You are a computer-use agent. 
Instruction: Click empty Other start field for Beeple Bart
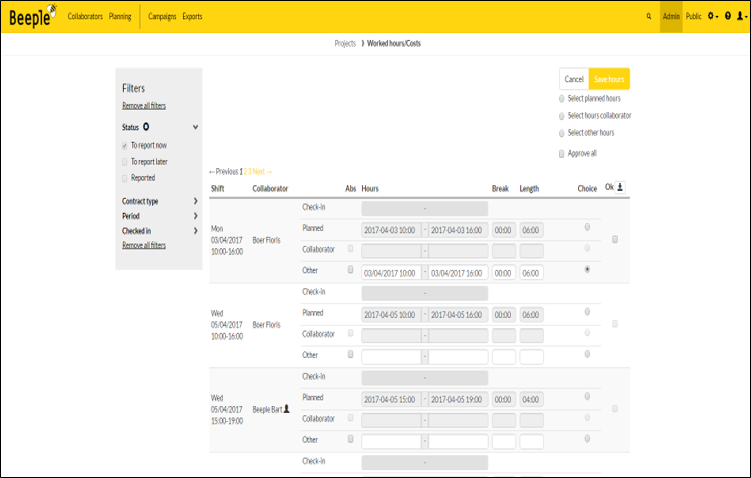point(391,441)
